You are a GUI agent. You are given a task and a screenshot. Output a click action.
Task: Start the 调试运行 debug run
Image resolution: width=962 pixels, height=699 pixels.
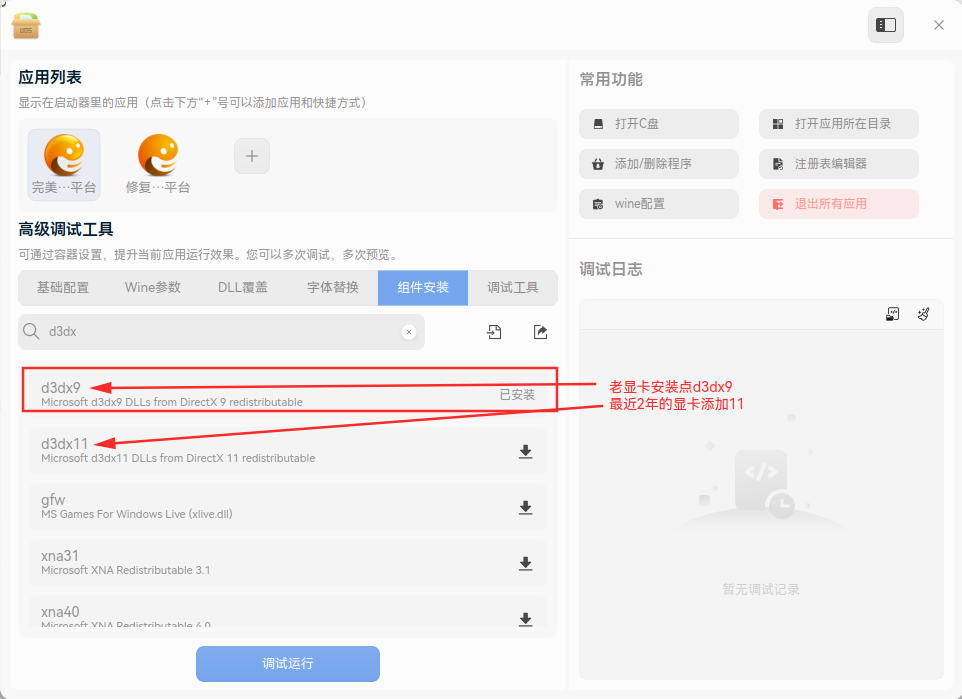tap(288, 663)
